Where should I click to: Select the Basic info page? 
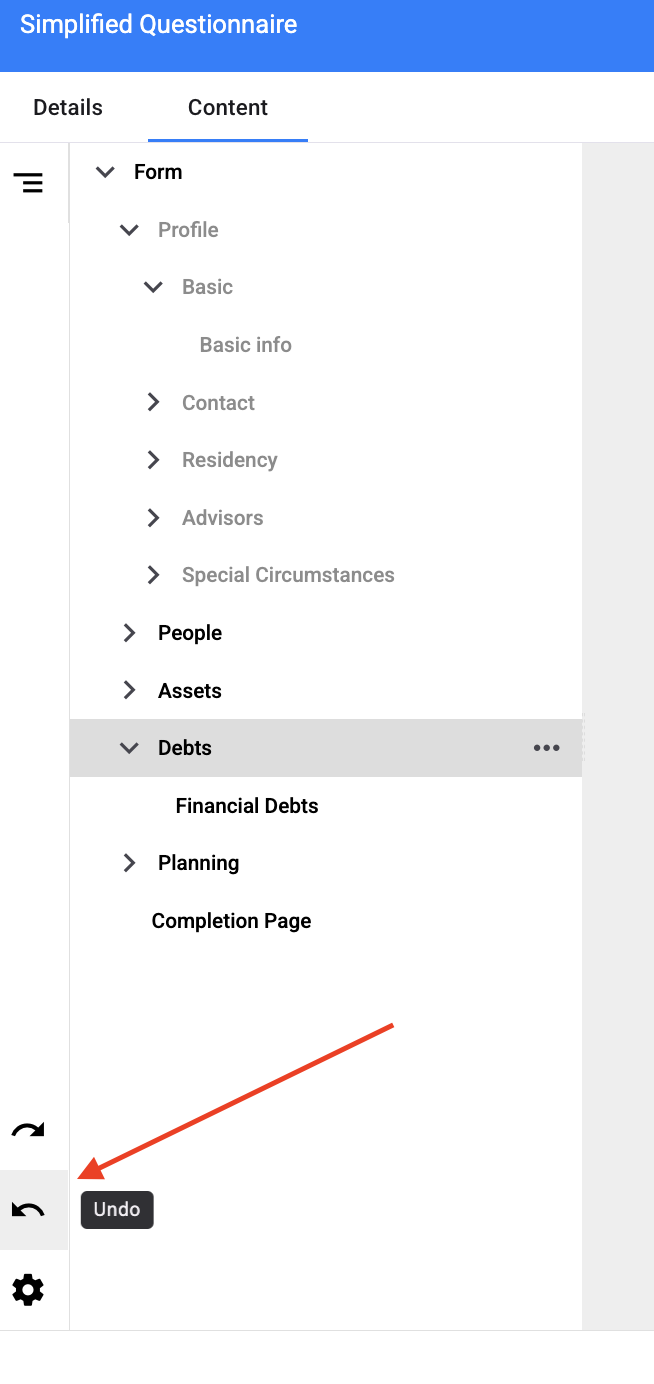point(246,345)
